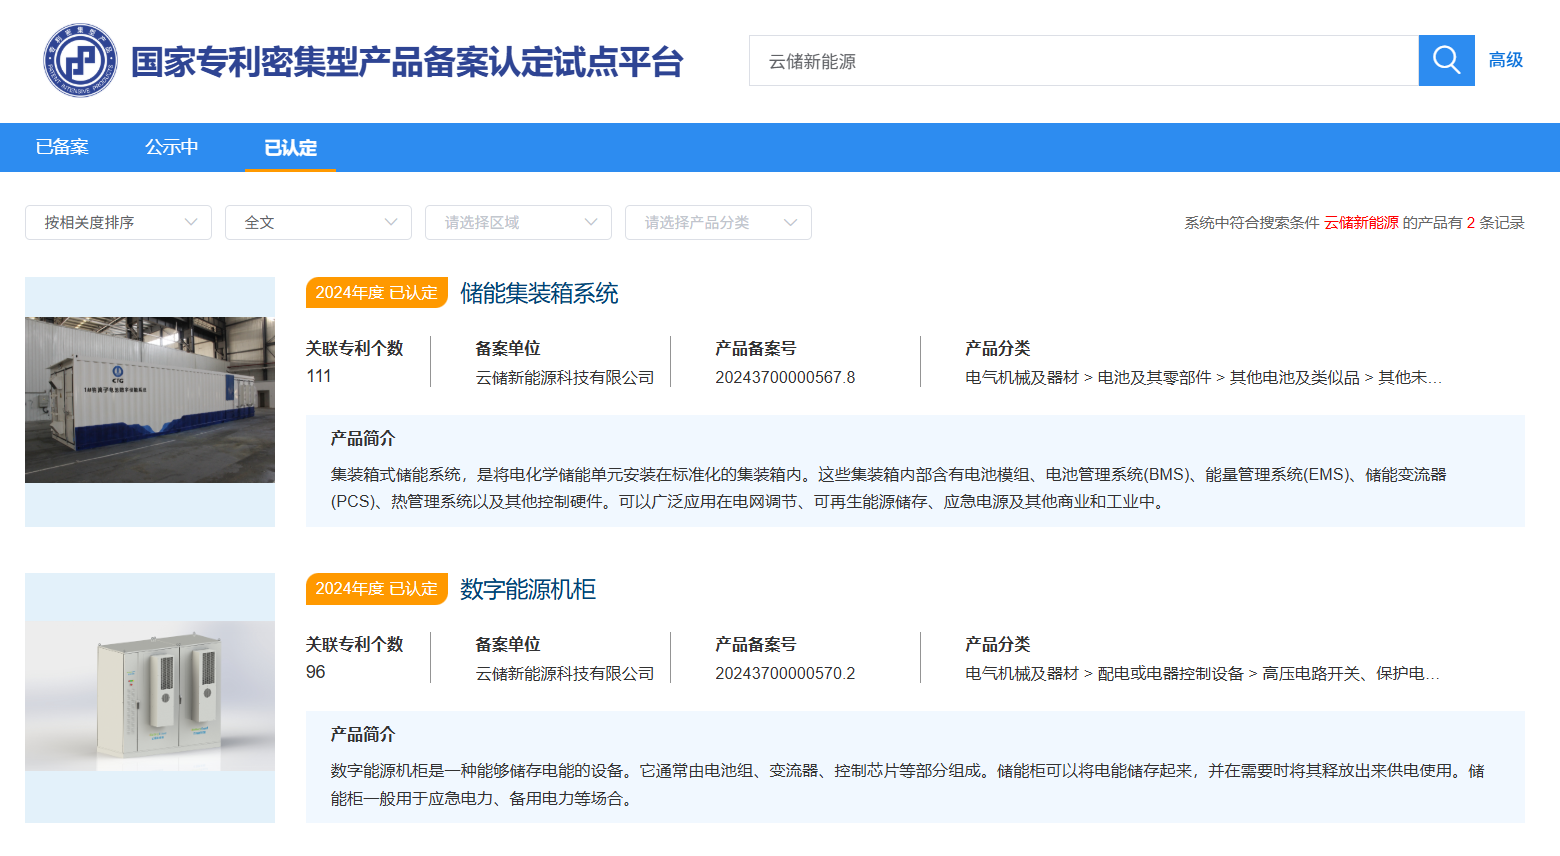View the 数字能源机柜 cabinet thumbnail
Screen dimensions: 1560x856
(150, 697)
